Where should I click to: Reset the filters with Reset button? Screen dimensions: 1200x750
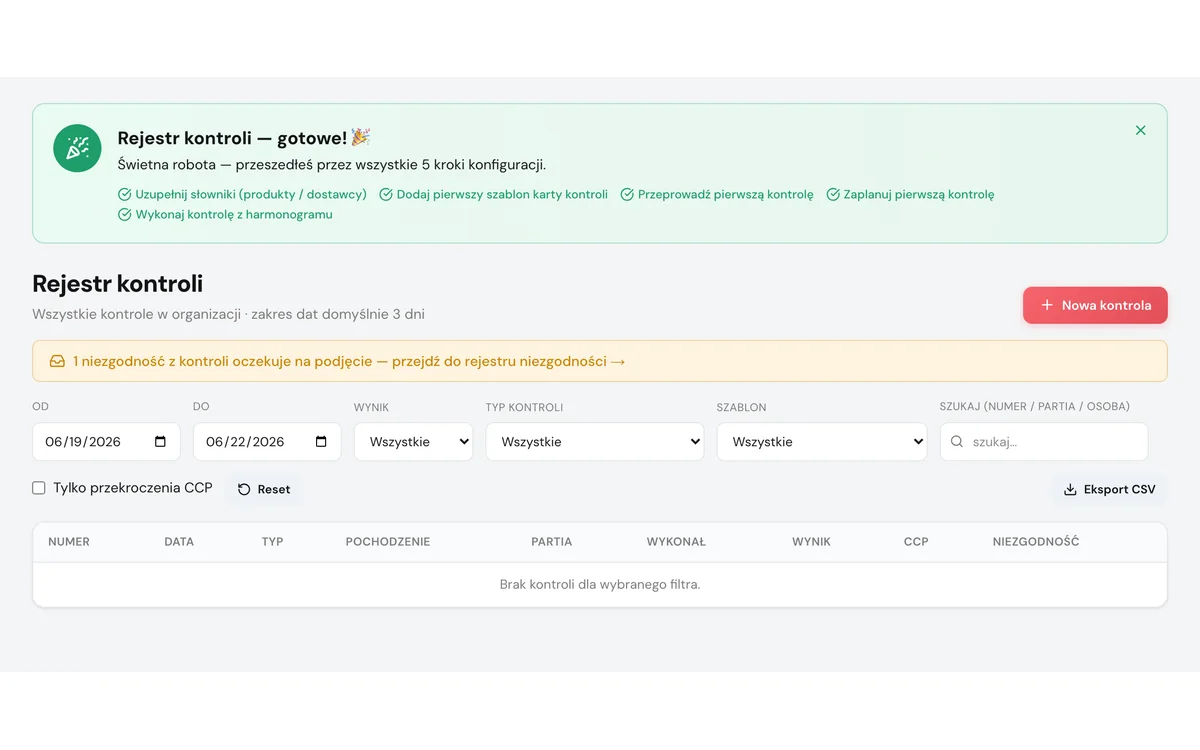click(264, 489)
